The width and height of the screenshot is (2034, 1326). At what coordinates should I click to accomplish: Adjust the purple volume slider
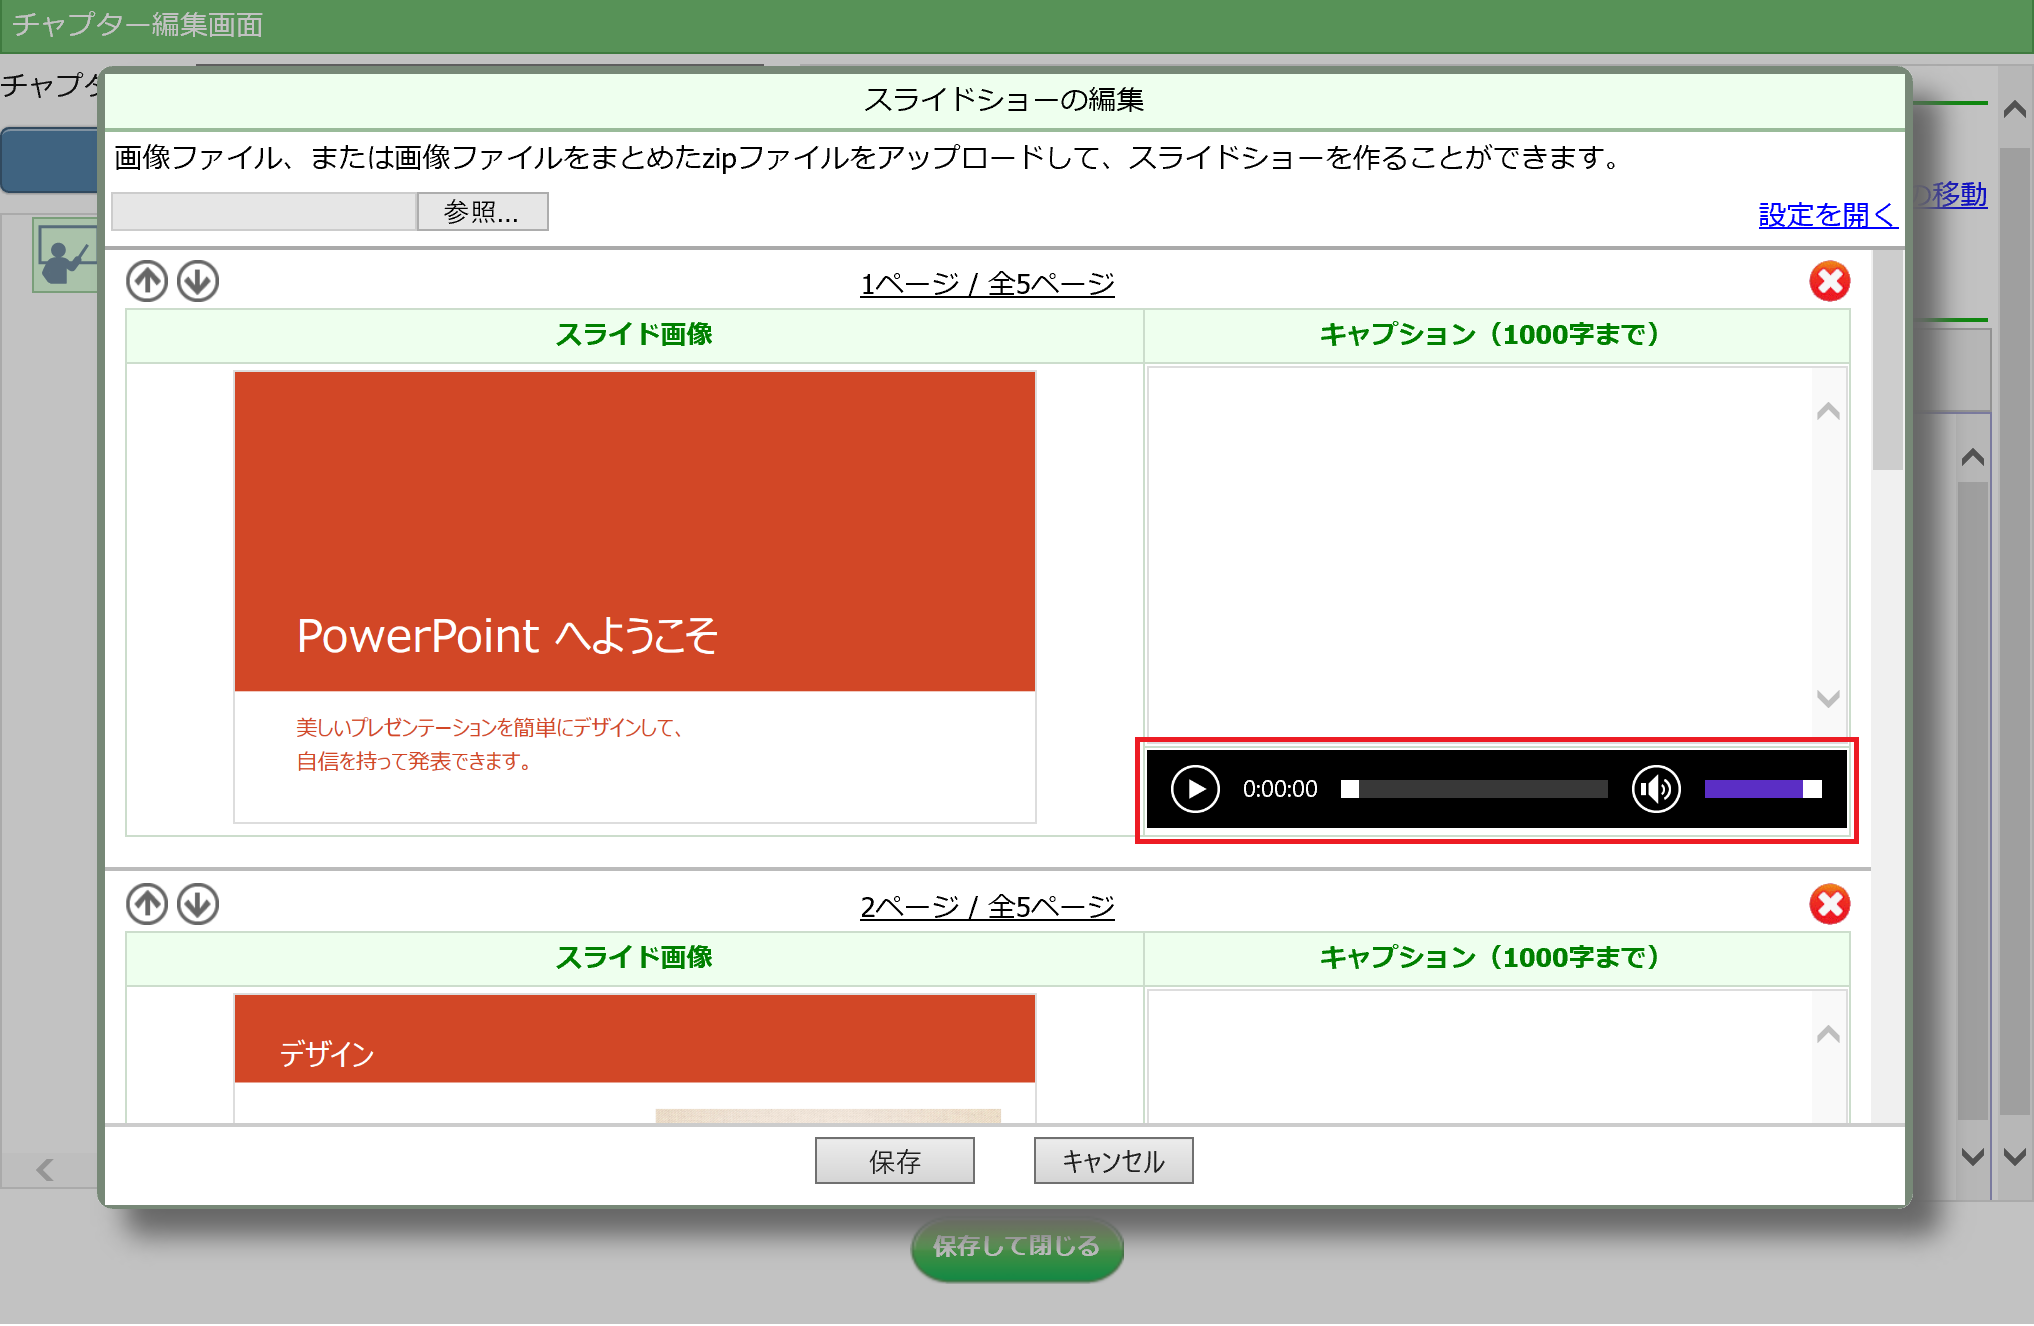pos(1763,789)
